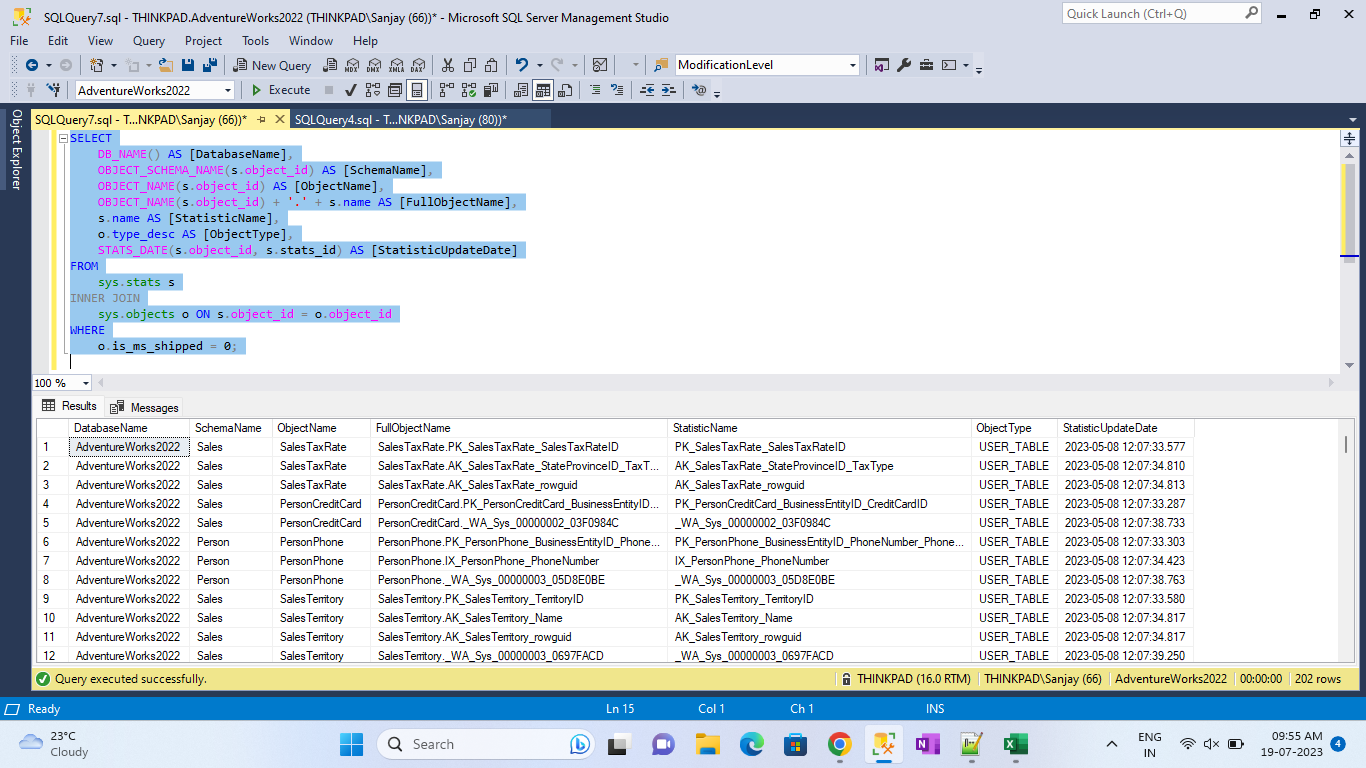Screen dimensions: 1366x768
Task: Click the Cut scissors icon
Action: [x=447, y=65]
